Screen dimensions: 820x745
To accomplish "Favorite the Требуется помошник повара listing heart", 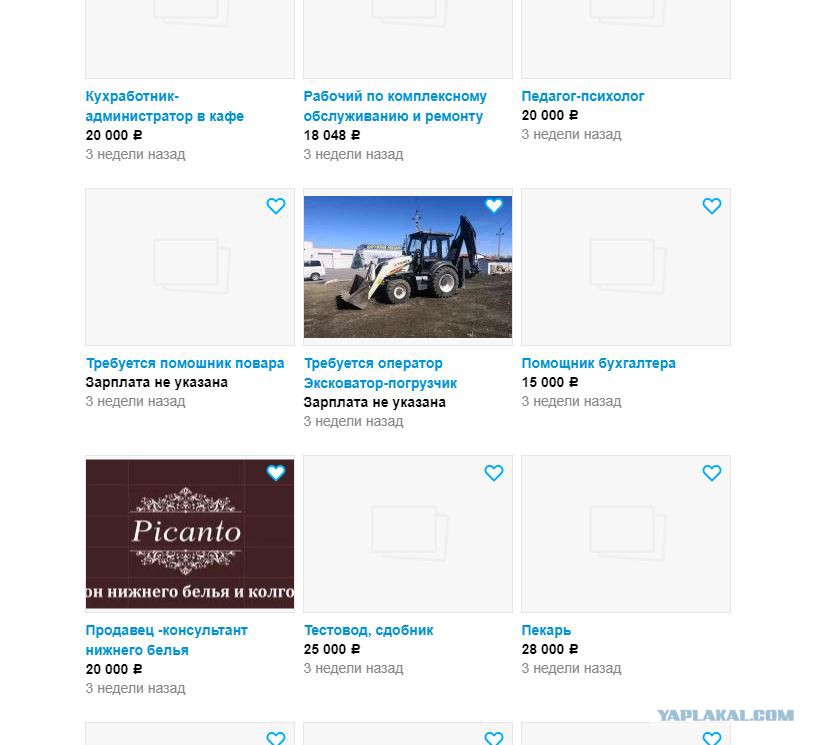I will [x=276, y=206].
